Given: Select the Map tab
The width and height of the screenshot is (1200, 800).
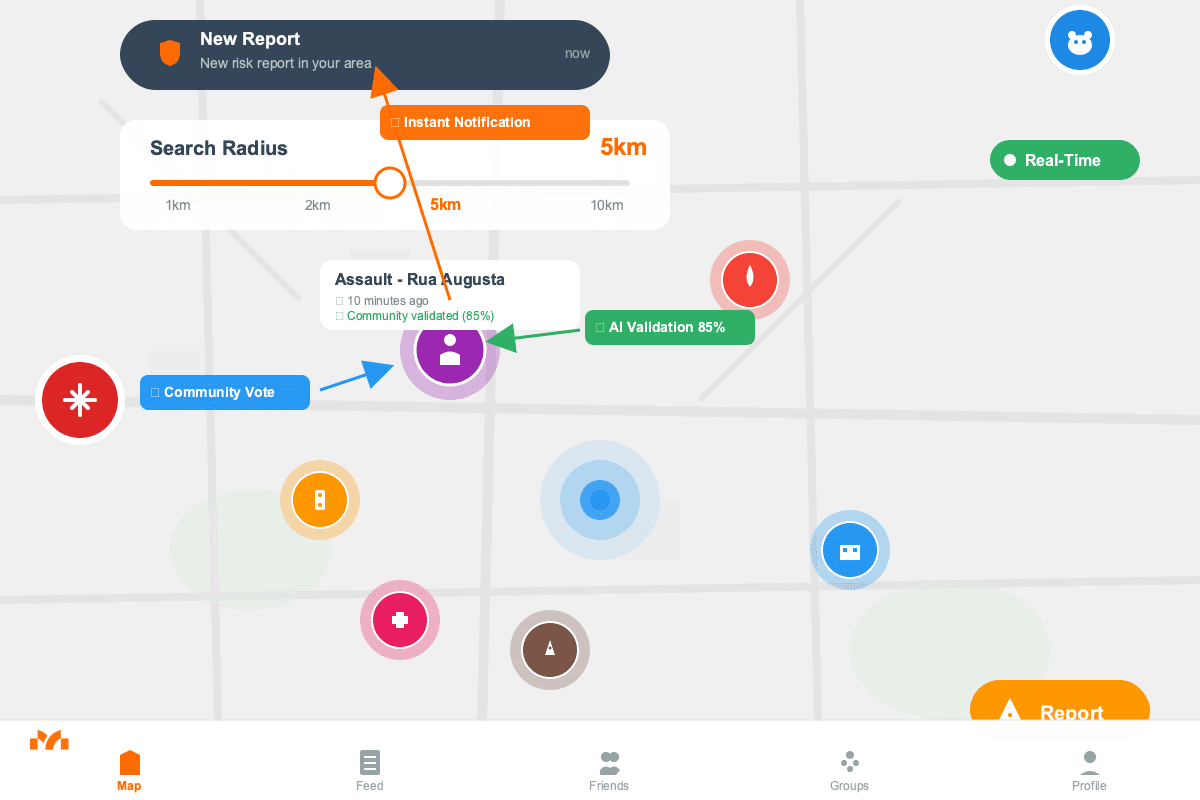Looking at the screenshot, I should (x=129, y=770).
